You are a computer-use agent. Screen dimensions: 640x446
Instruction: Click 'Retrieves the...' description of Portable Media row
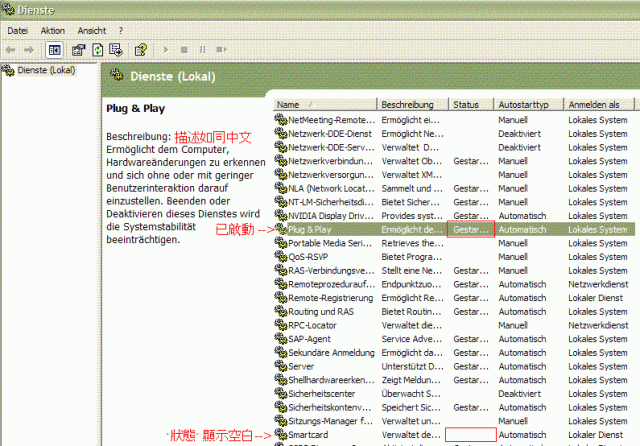click(412, 243)
